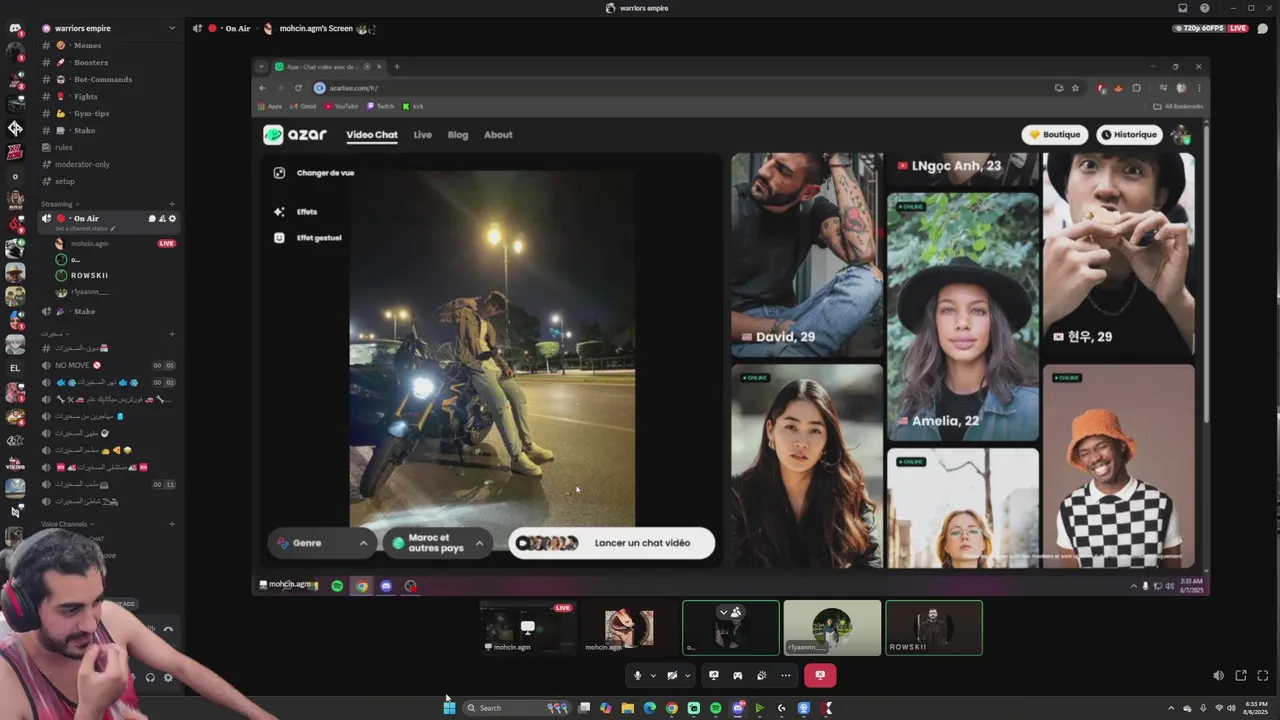Open the Bot-Commands channel
Screen dimensions: 1280x720
pos(108,79)
